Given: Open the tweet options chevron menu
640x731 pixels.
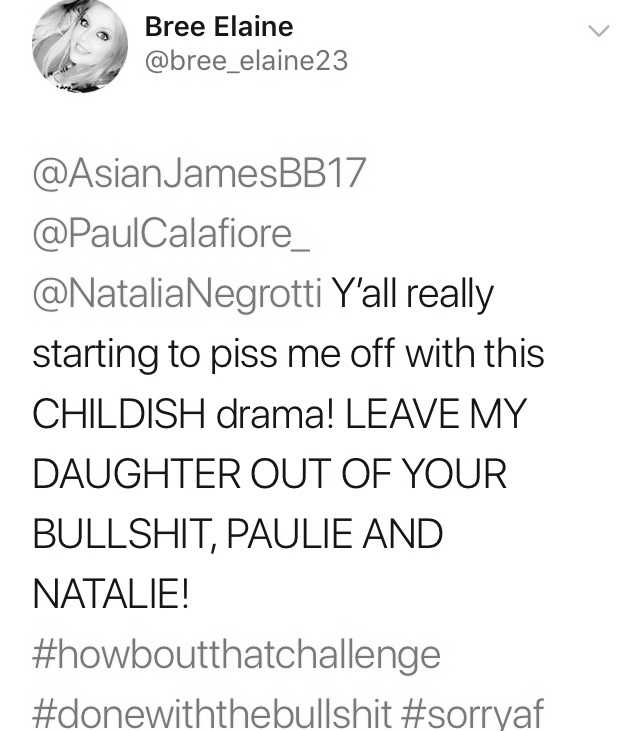Looking at the screenshot, I should 599,31.
